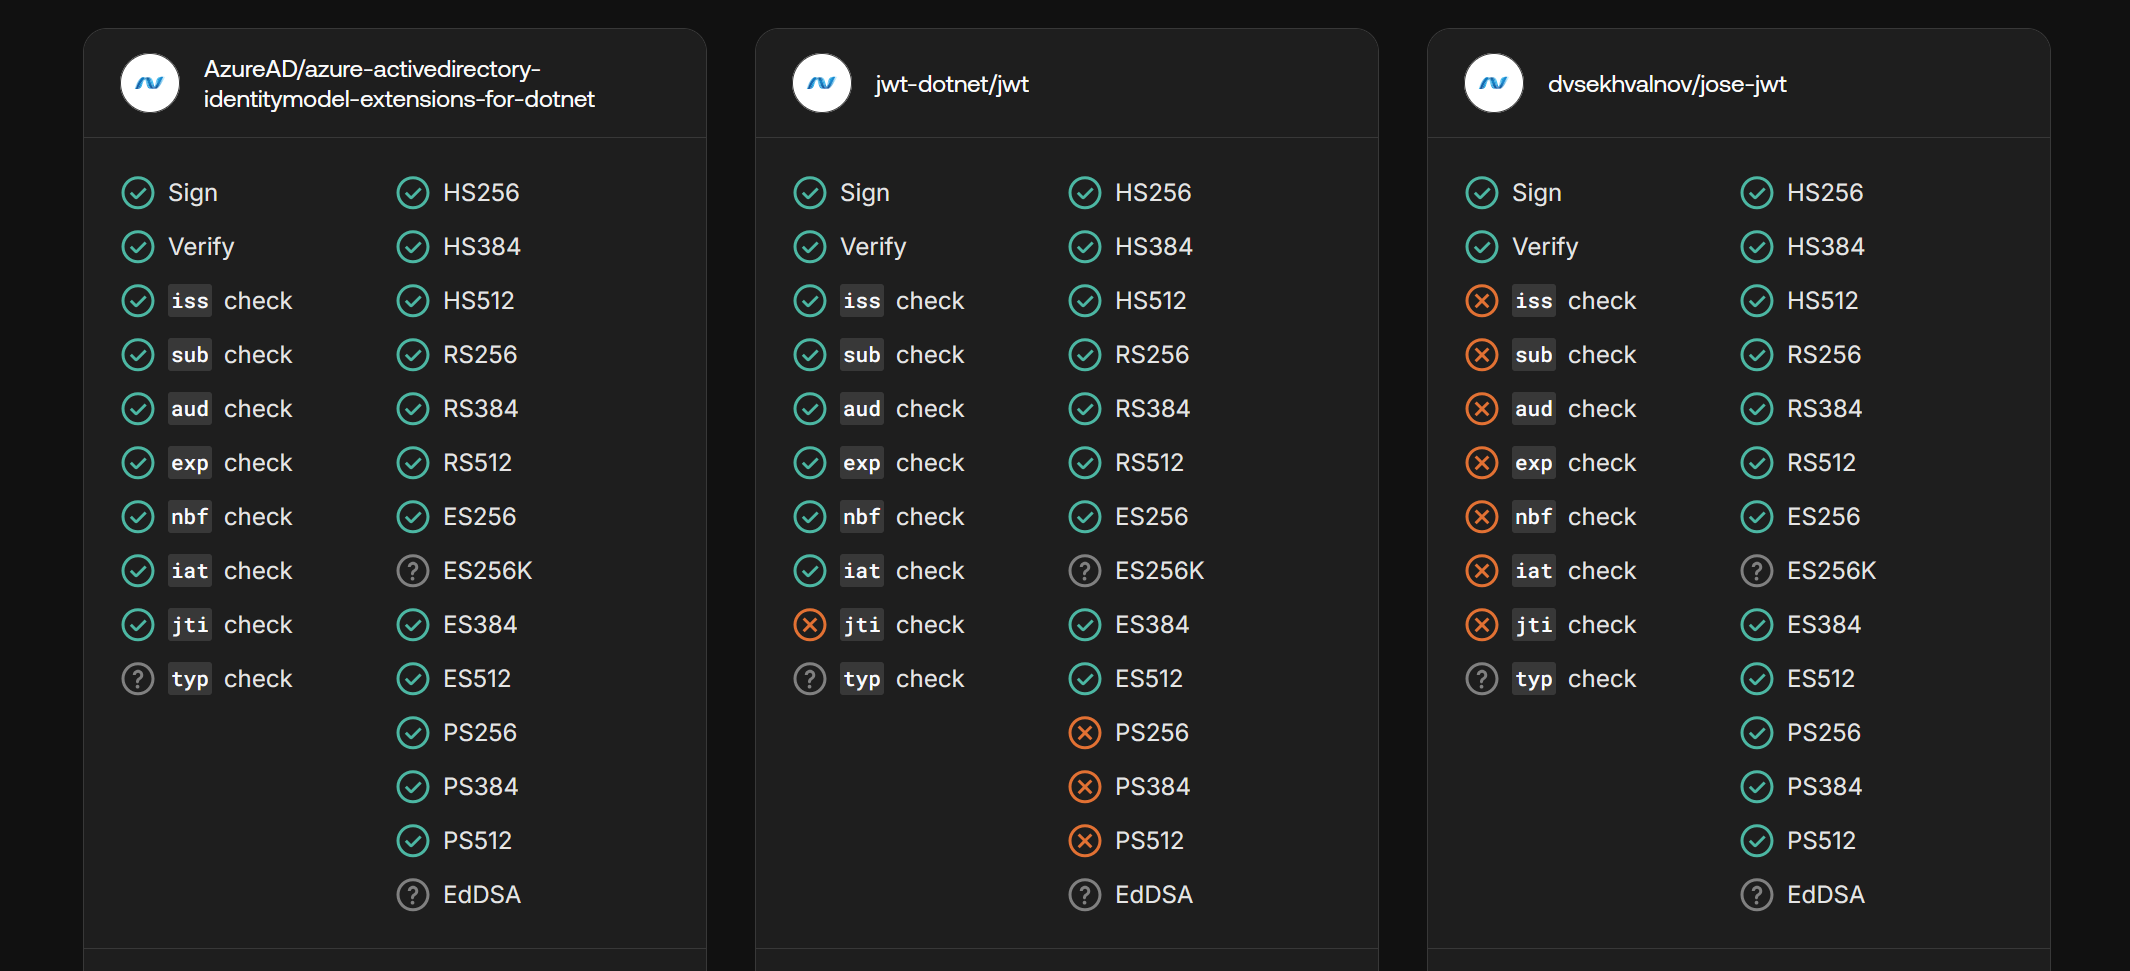Click 'ES512' text in jwt-dotnet card
The height and width of the screenshot is (971, 2130).
click(1149, 678)
